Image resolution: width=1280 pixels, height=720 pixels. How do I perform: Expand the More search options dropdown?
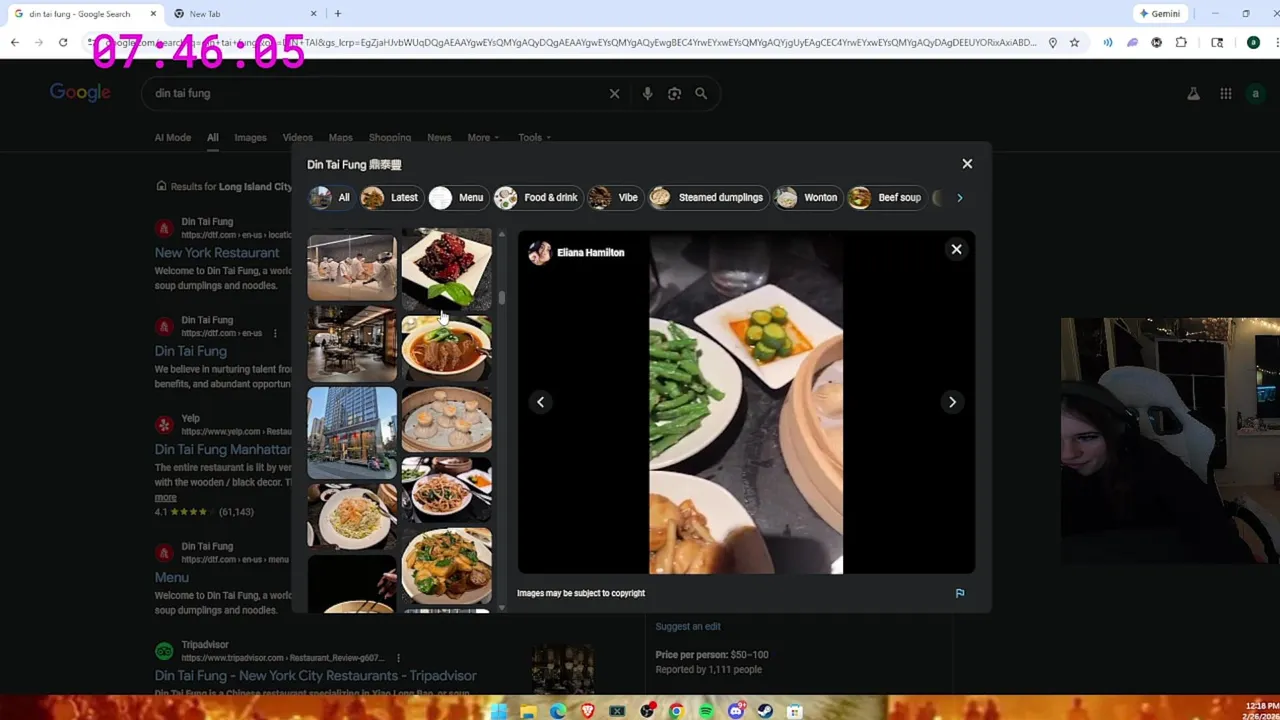pos(482,138)
